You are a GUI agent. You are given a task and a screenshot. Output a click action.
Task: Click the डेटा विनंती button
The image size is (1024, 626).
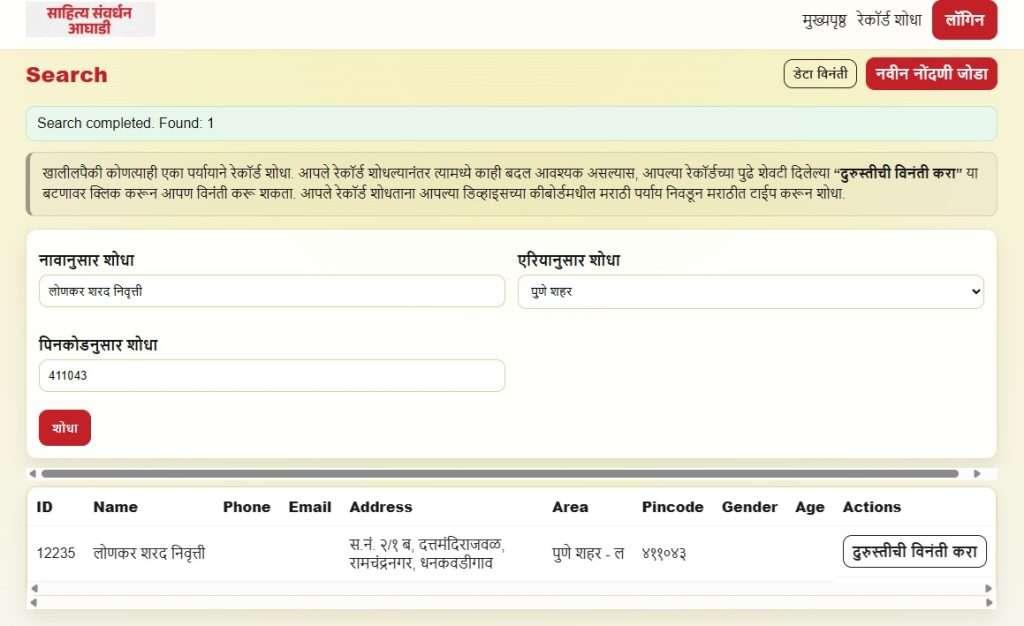click(x=819, y=74)
